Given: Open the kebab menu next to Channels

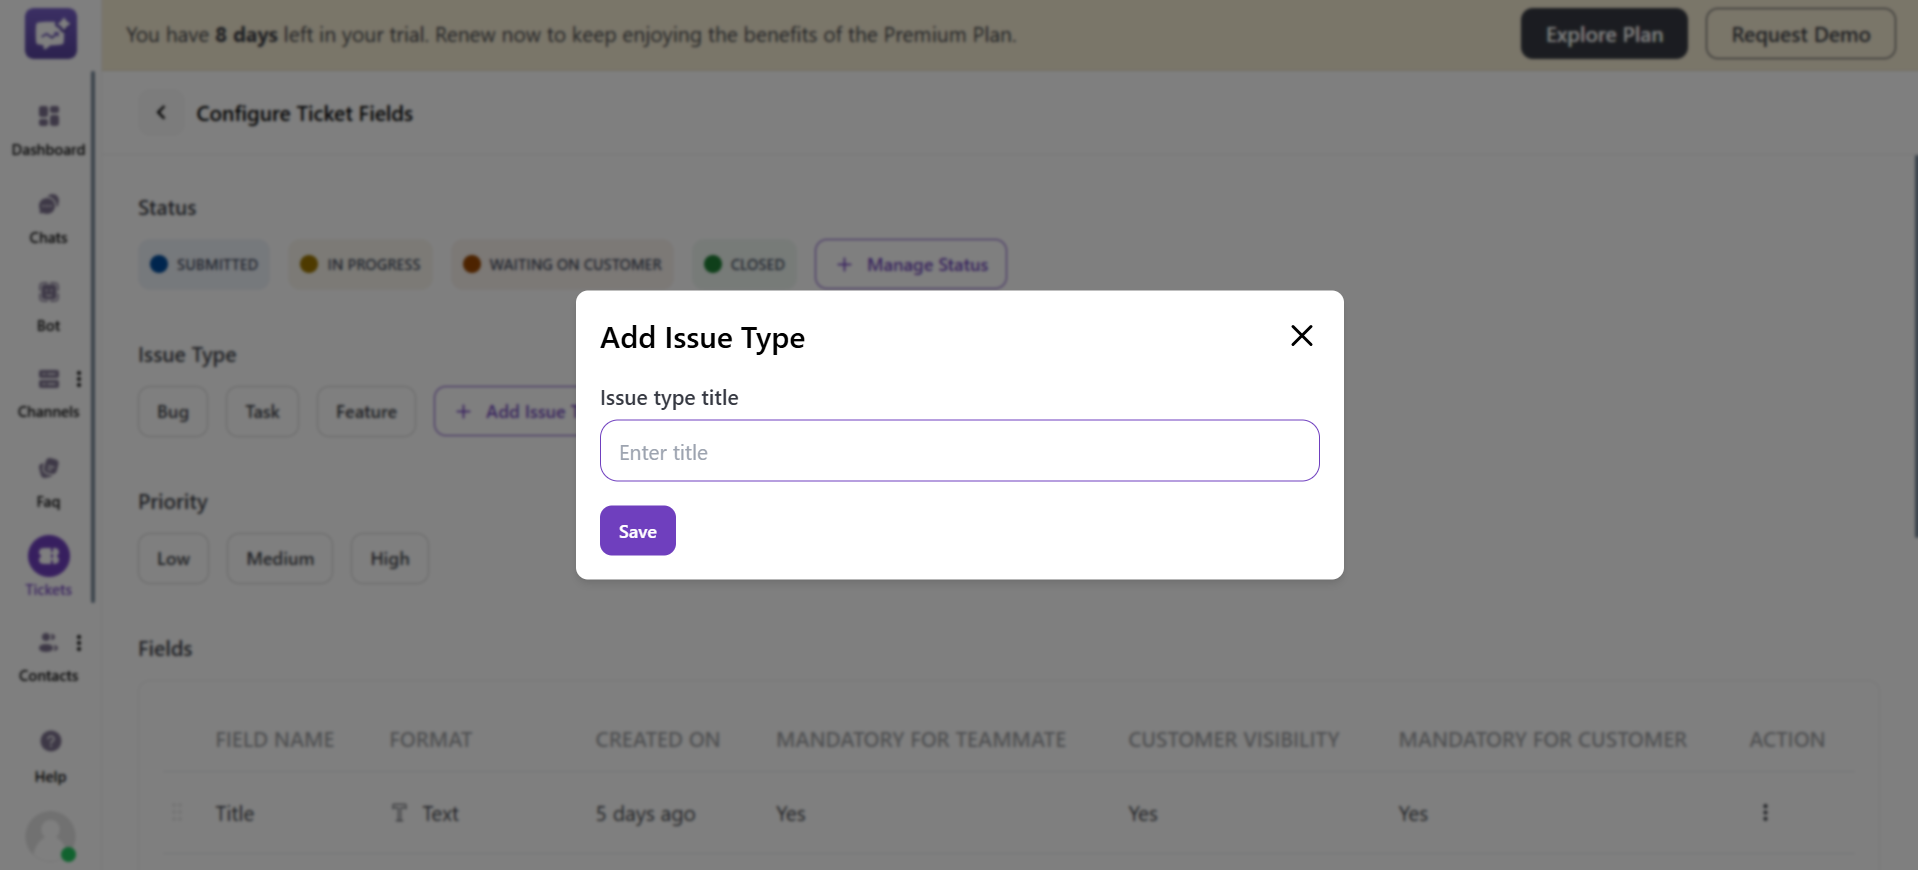Looking at the screenshot, I should (80, 378).
